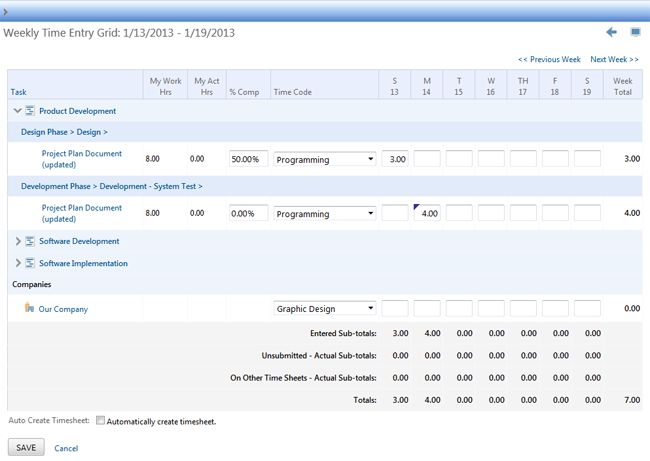Open Project Plan Document under Design Phase
The height and width of the screenshot is (461, 650).
coord(82,159)
